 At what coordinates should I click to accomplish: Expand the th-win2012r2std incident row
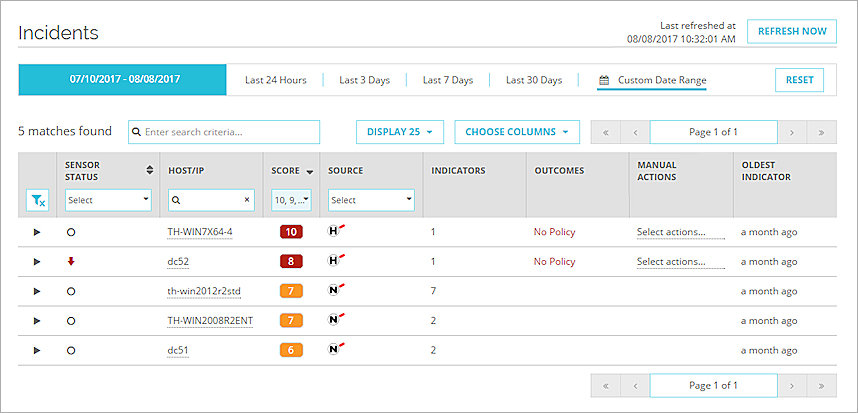click(37, 292)
